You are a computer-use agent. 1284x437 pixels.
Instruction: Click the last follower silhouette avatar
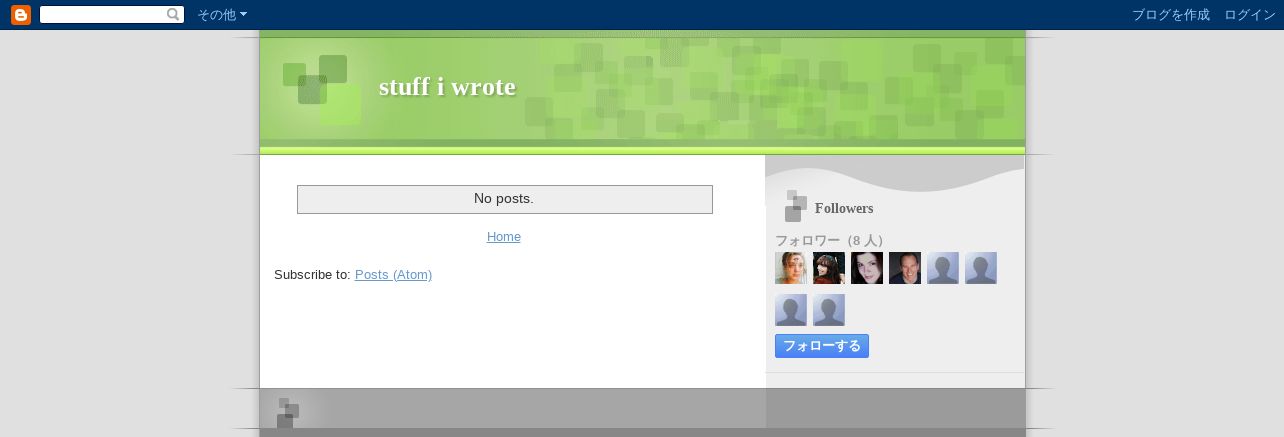point(829,310)
